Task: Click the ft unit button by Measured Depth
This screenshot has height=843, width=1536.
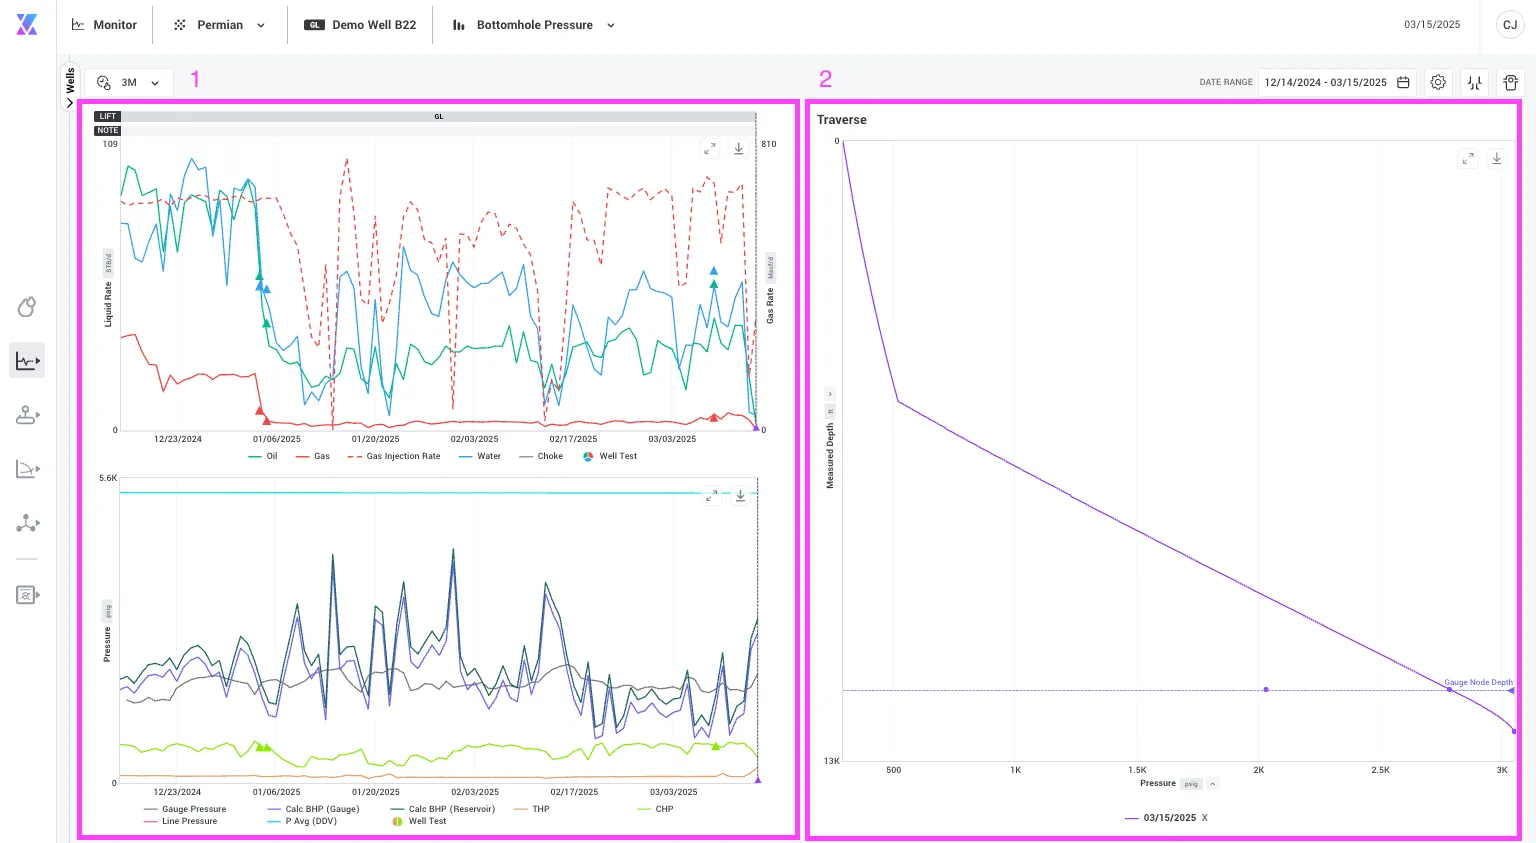Action: coord(830,411)
